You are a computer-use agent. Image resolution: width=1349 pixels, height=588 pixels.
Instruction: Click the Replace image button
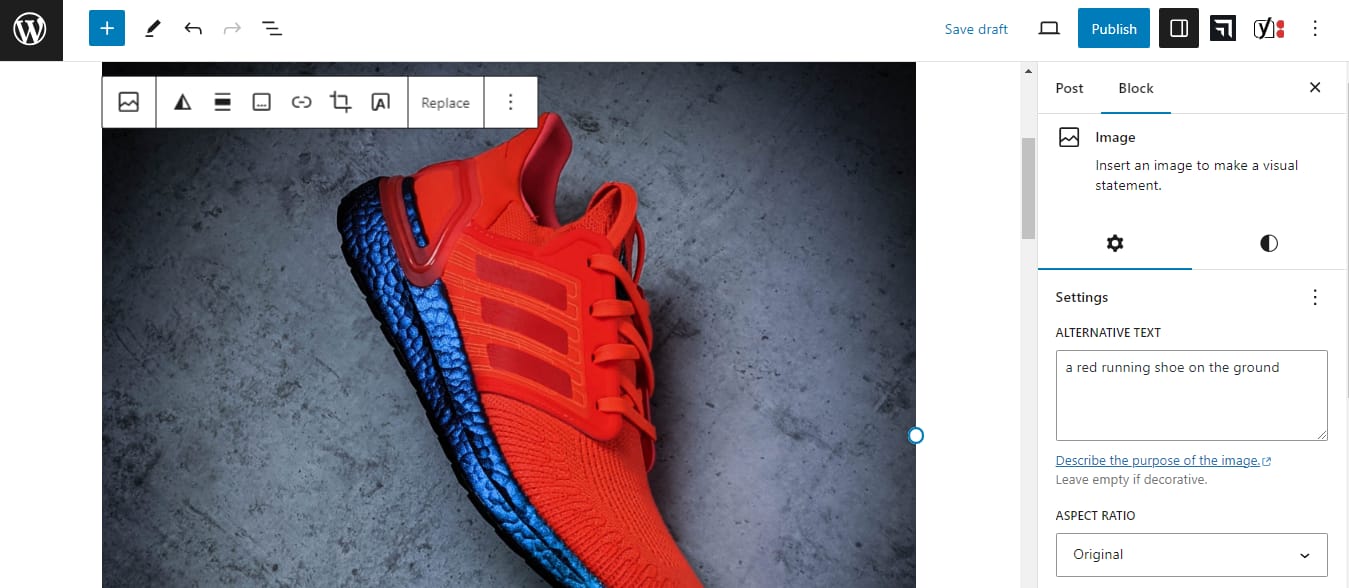[x=445, y=103]
